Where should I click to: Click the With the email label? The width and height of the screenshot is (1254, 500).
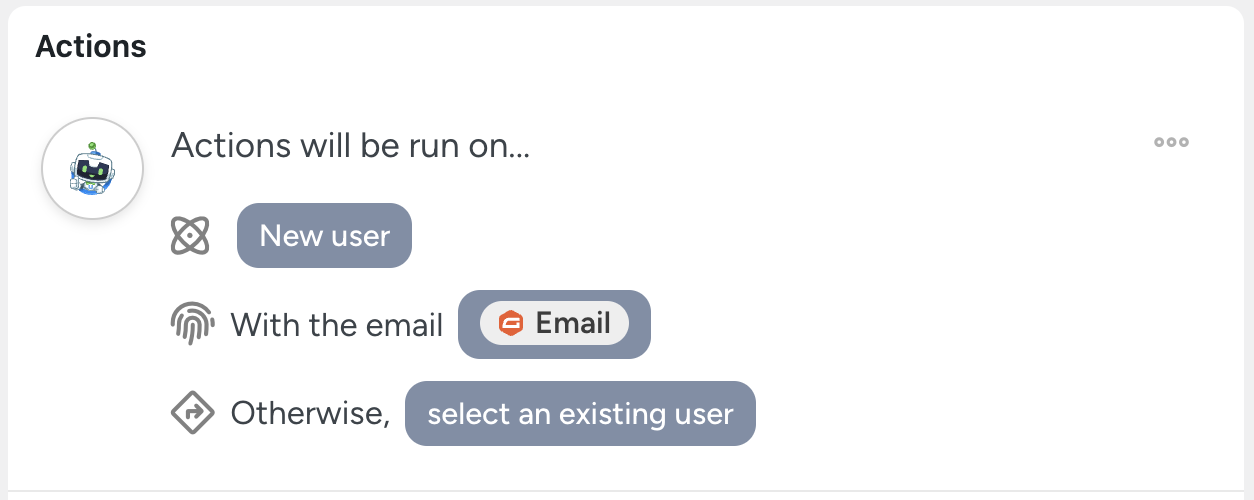click(x=337, y=325)
